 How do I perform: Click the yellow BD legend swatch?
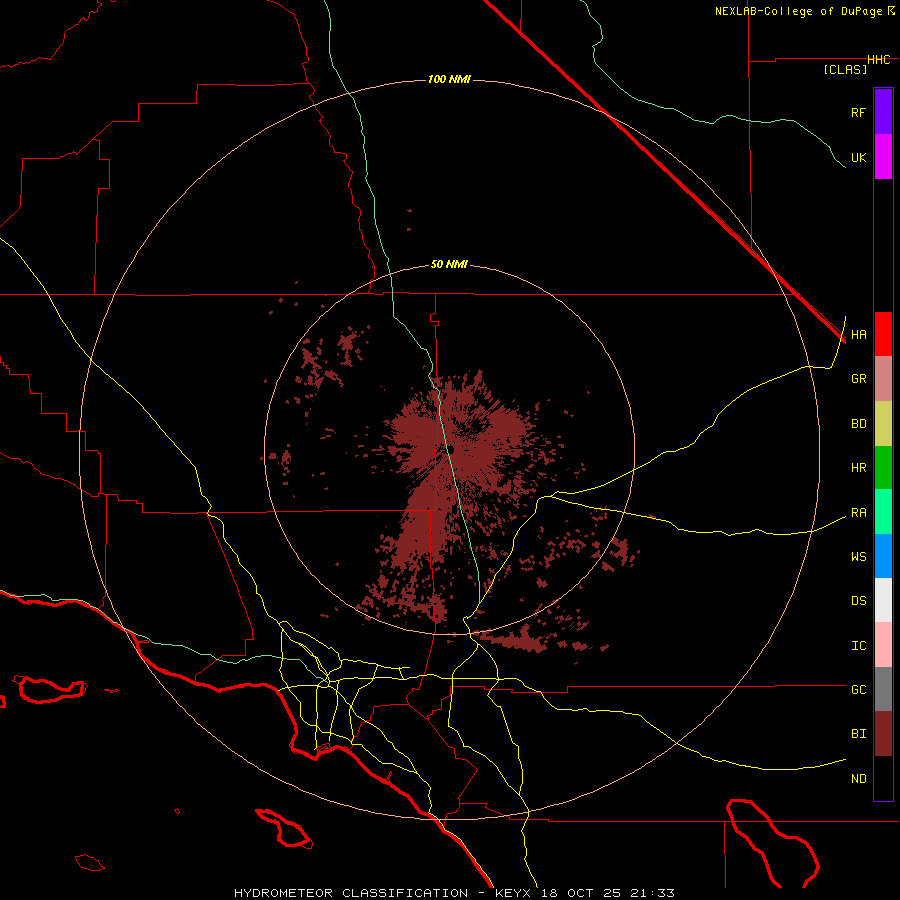883,424
